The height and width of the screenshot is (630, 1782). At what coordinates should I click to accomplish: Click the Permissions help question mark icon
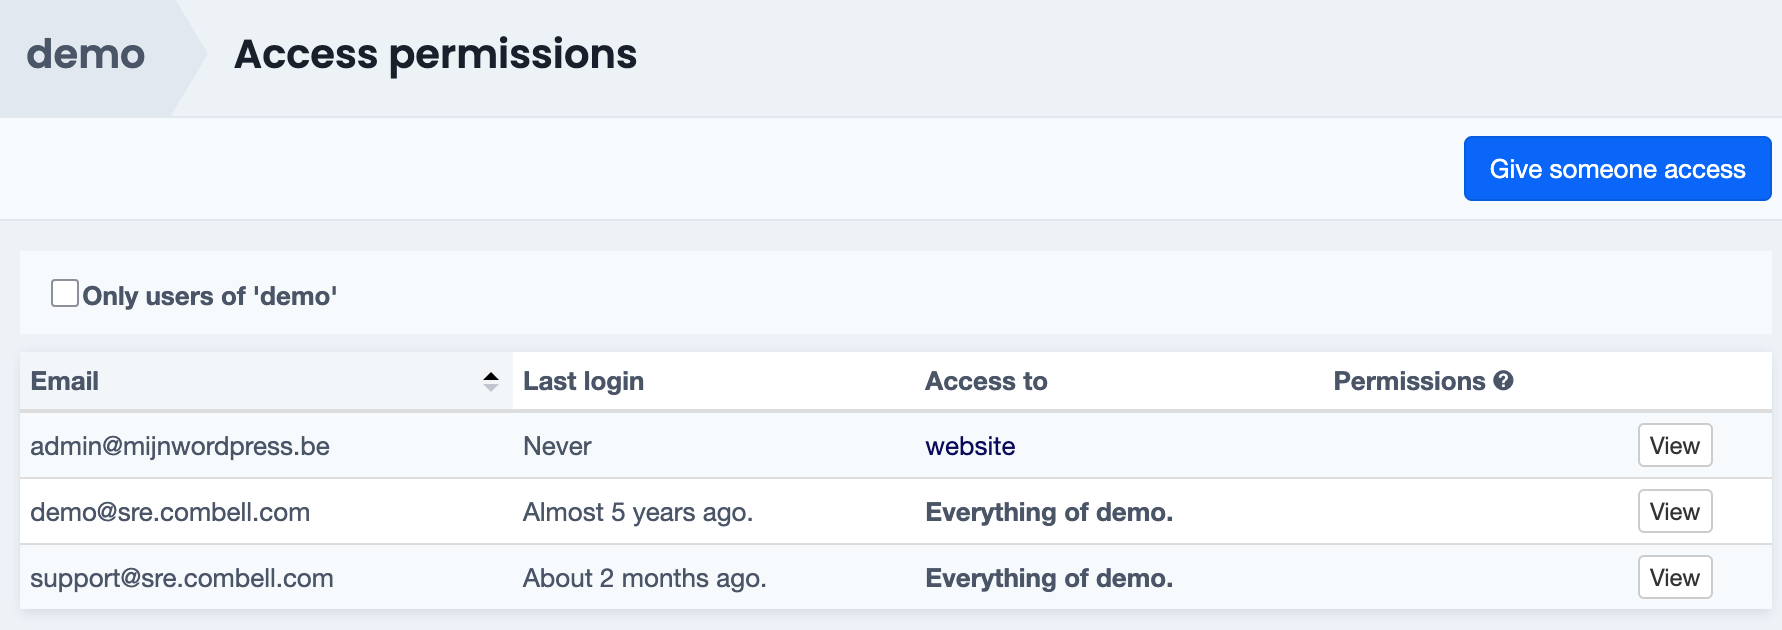tap(1503, 381)
